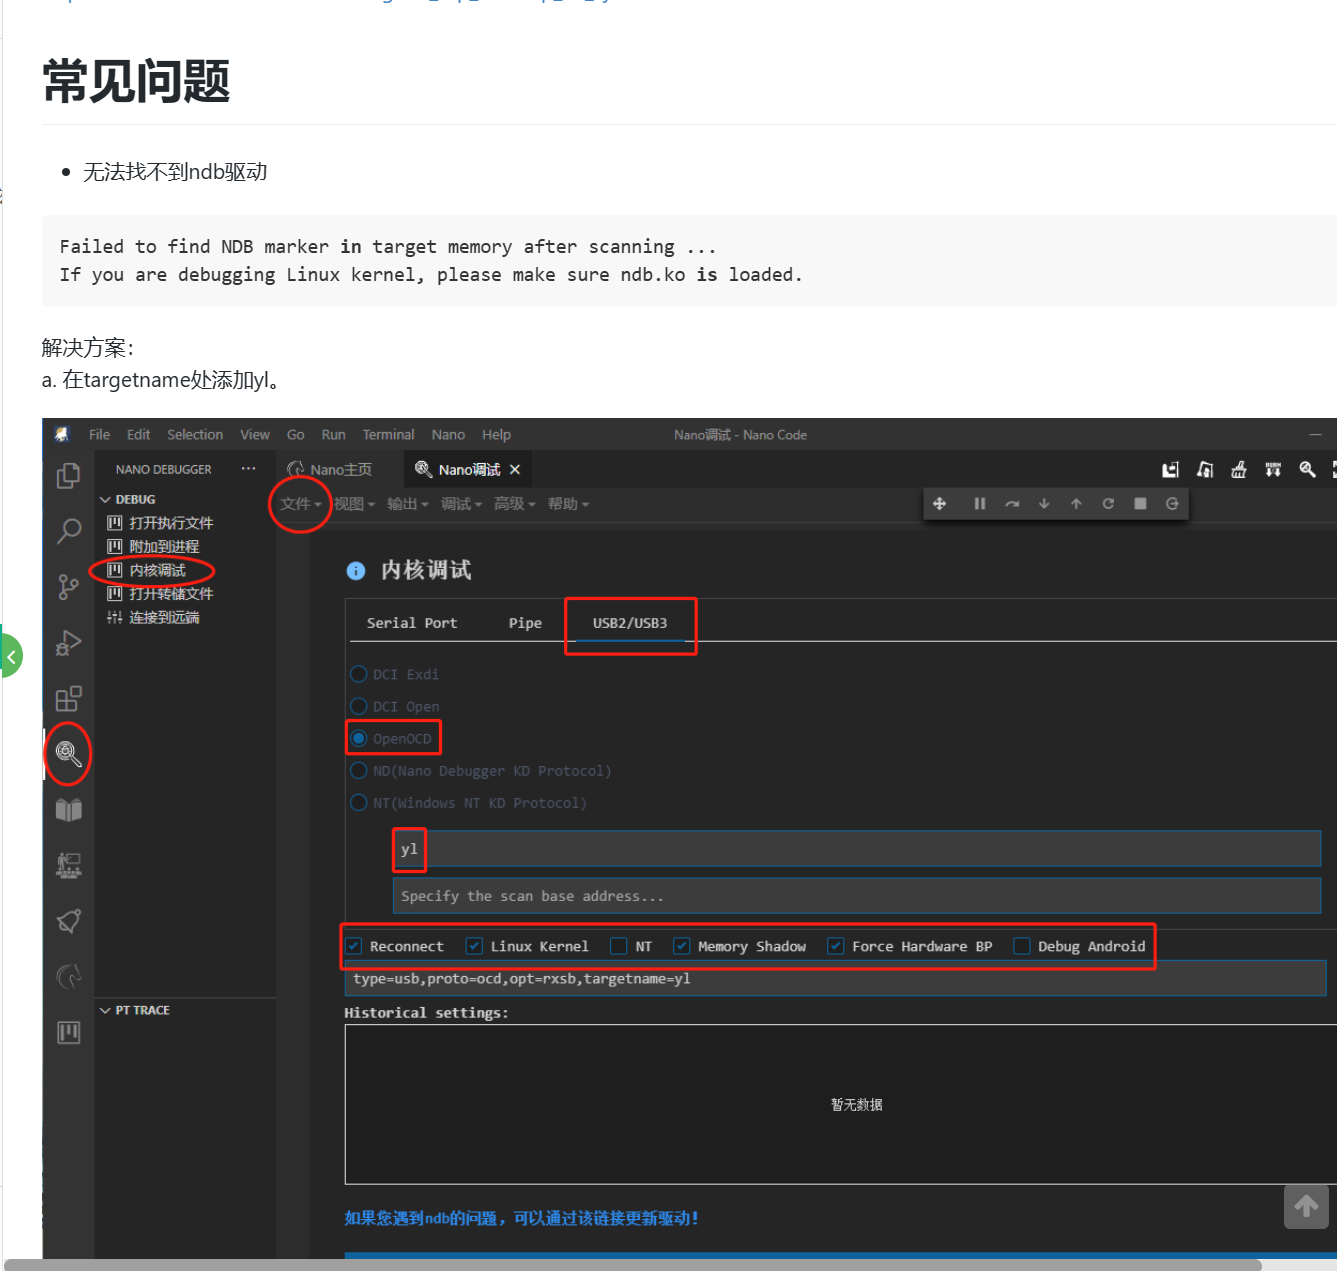Open the Terminal menu
This screenshot has height=1271, width=1337.
coord(388,435)
